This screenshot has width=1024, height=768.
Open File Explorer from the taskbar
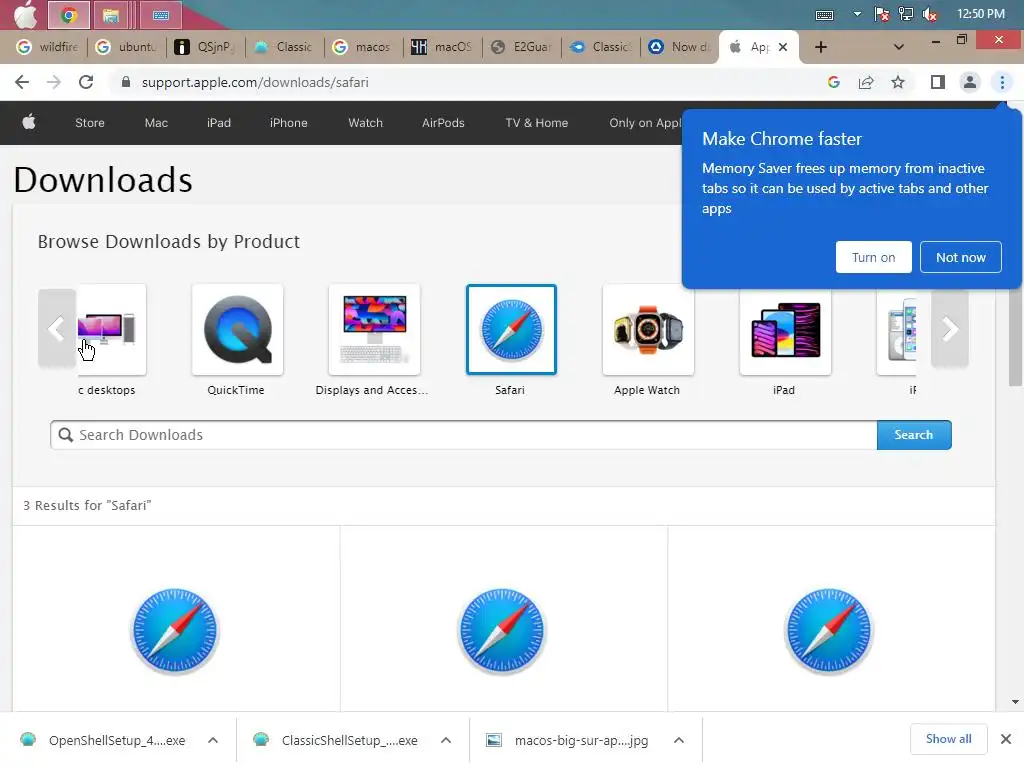pos(111,15)
